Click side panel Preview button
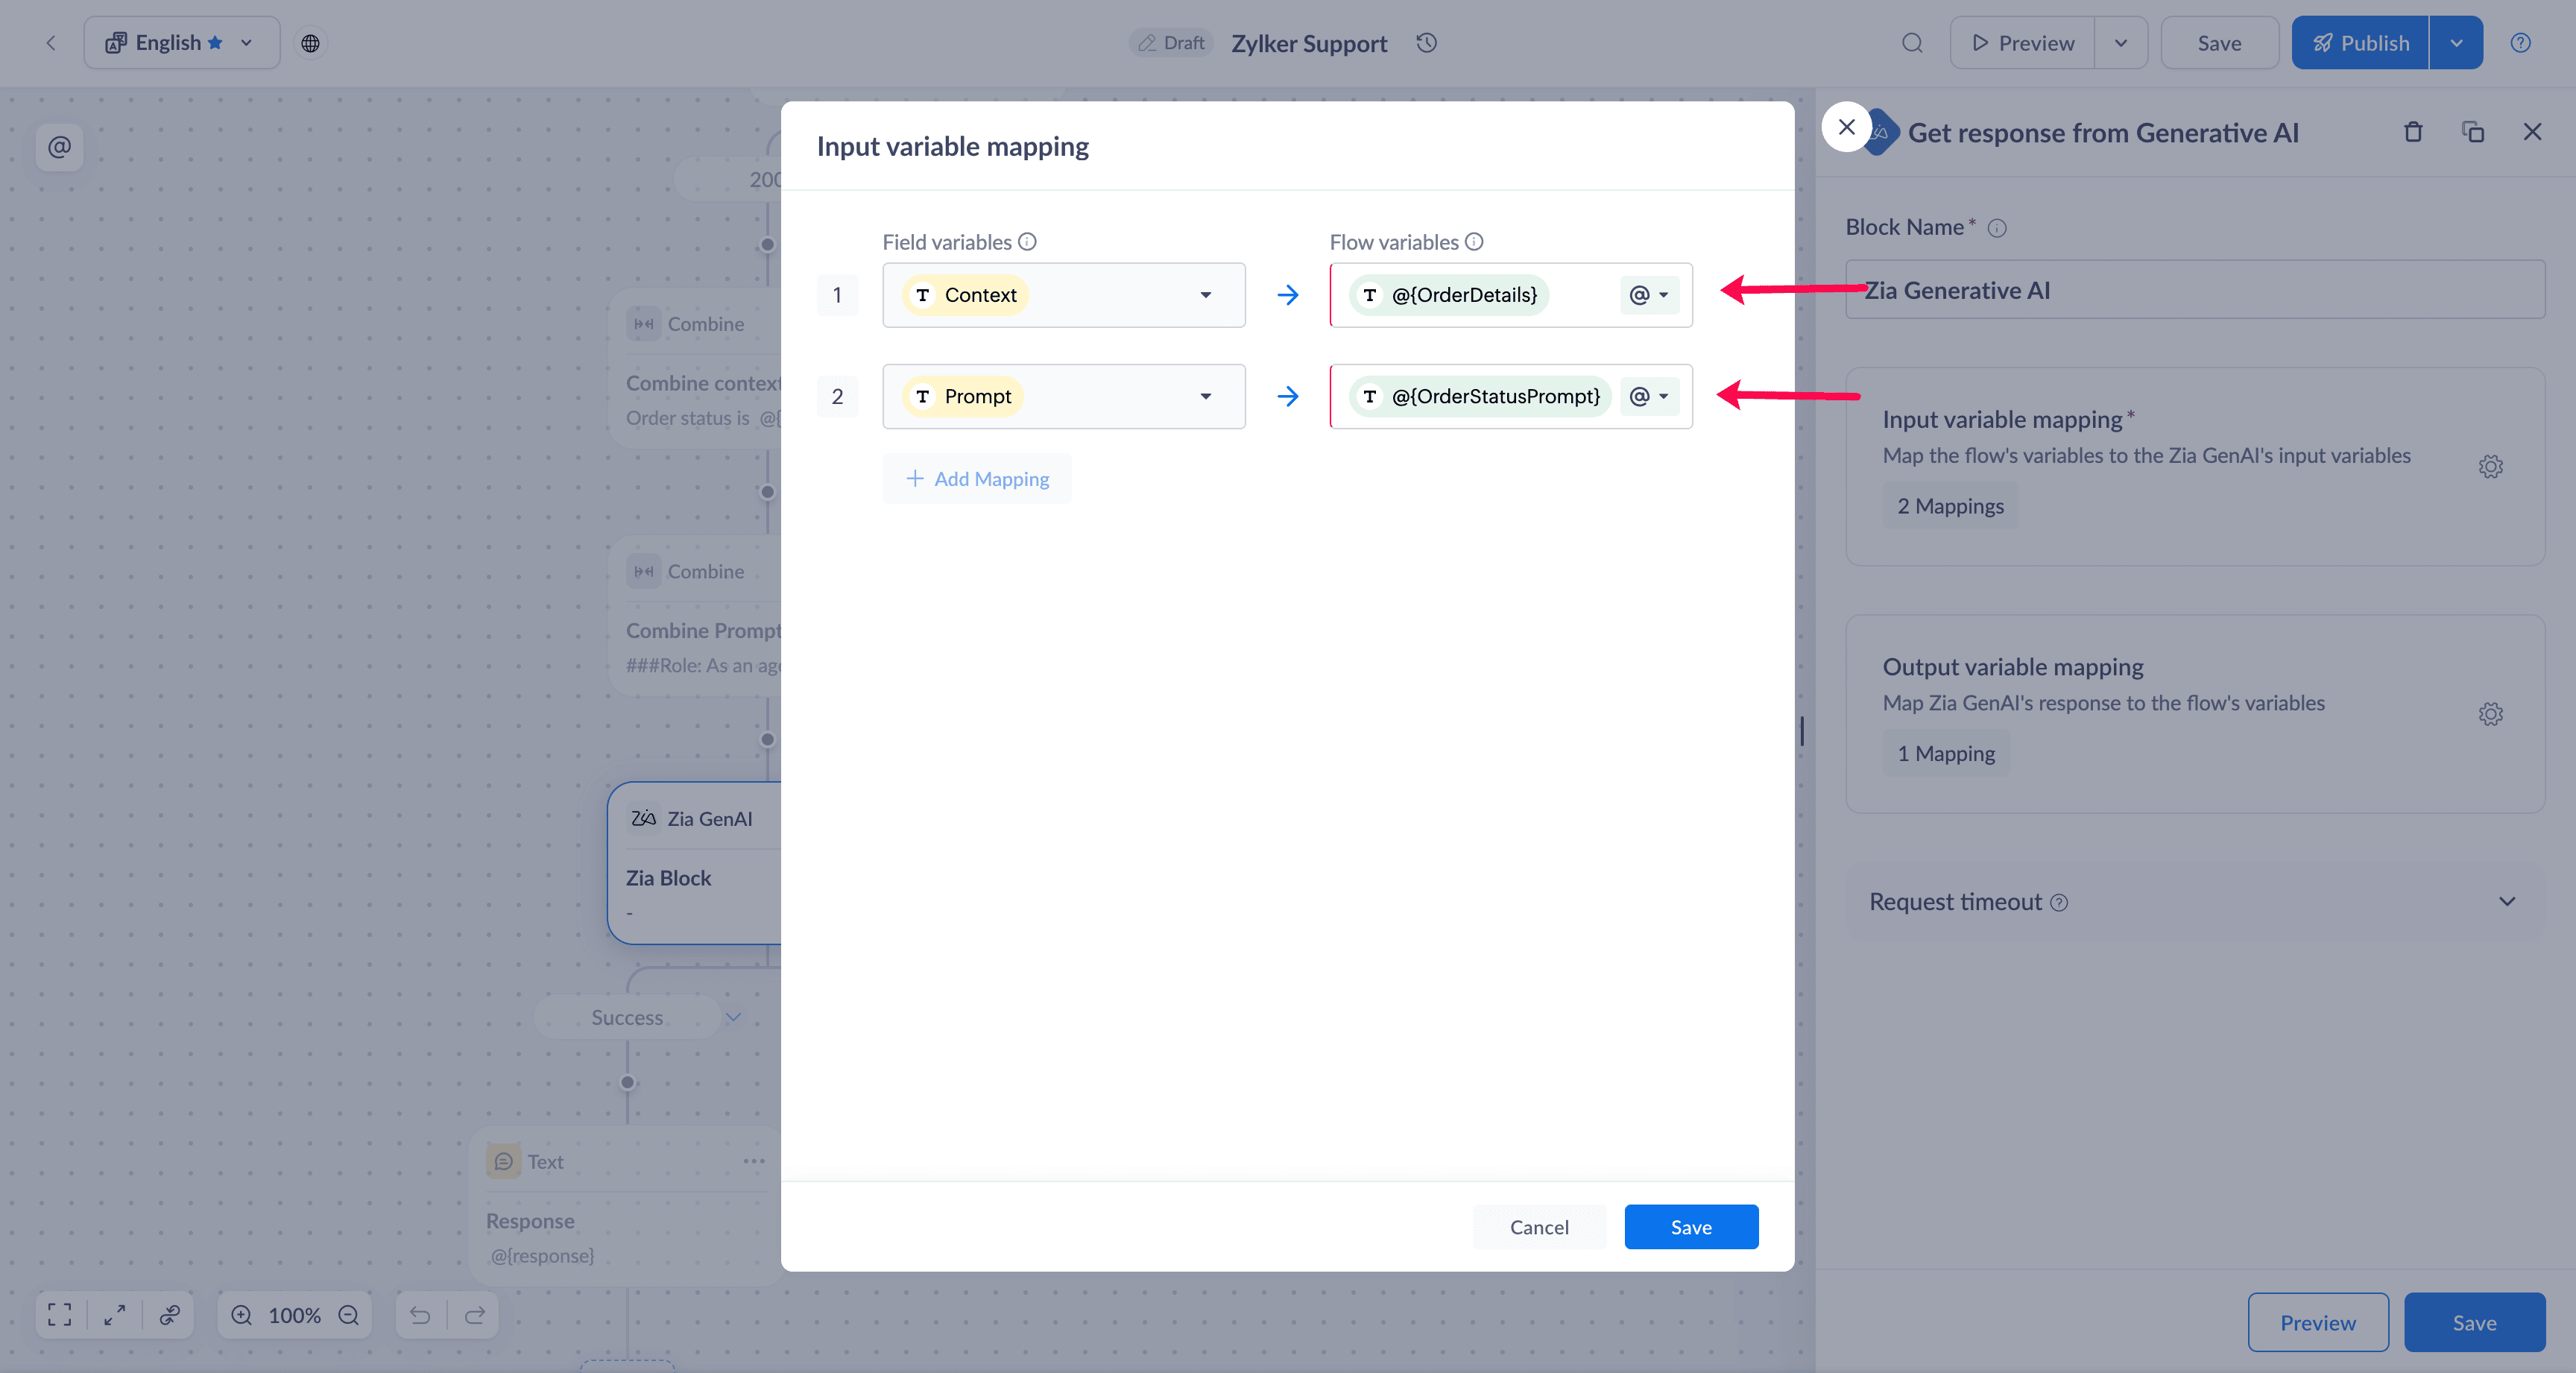2576x1373 pixels. pos(2318,1322)
